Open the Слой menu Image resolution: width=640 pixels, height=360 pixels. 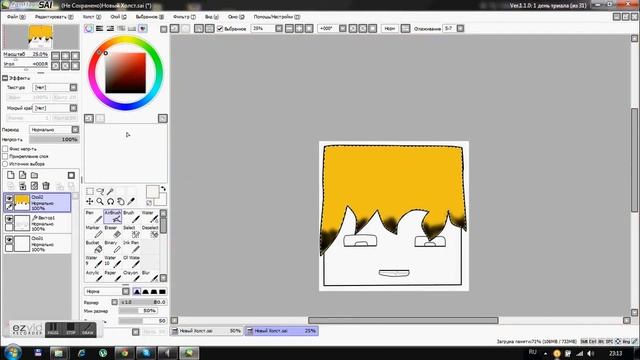tap(118, 17)
